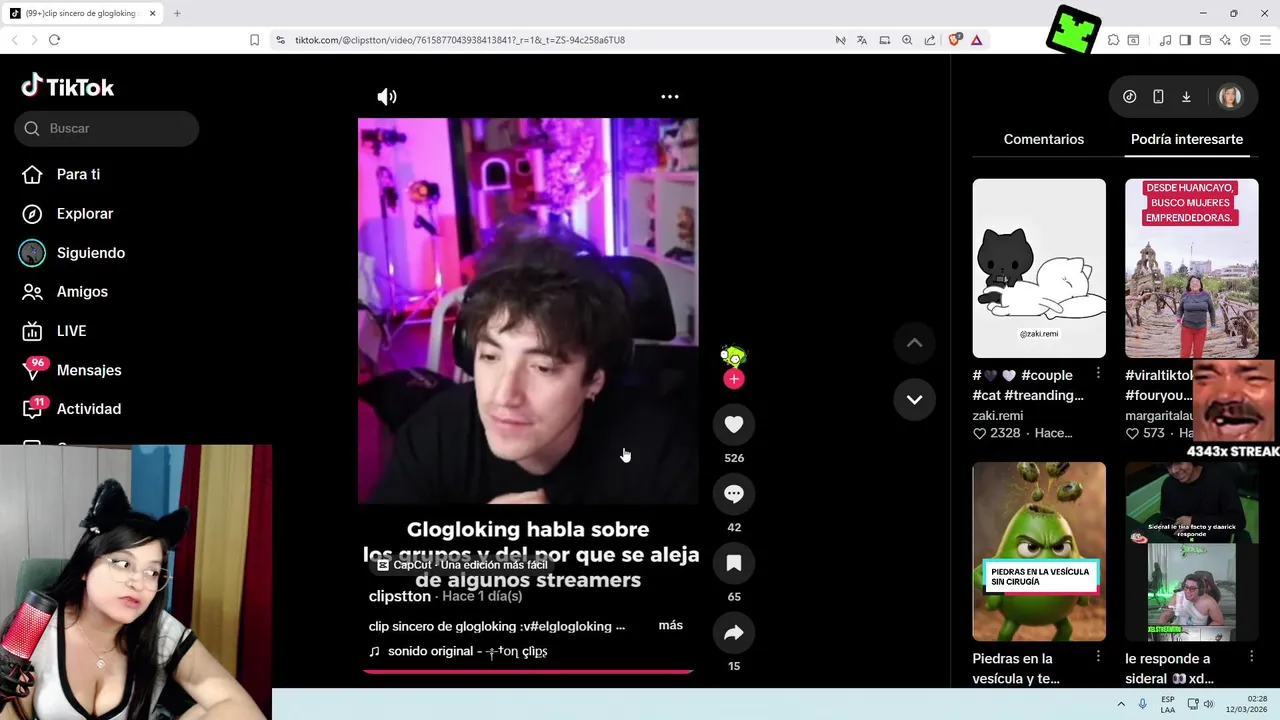
Task: Reload the page with the browser refresh button
Action: coord(54,40)
